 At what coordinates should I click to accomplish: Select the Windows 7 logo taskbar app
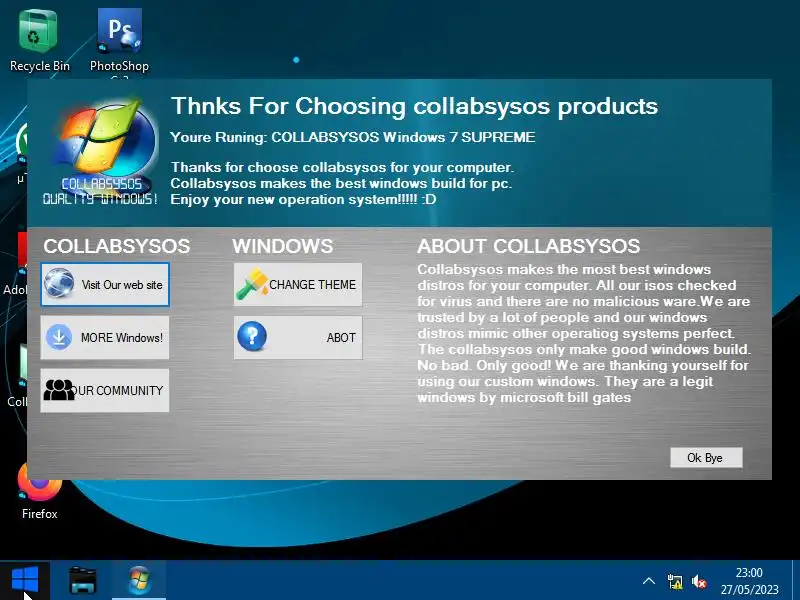(139, 580)
